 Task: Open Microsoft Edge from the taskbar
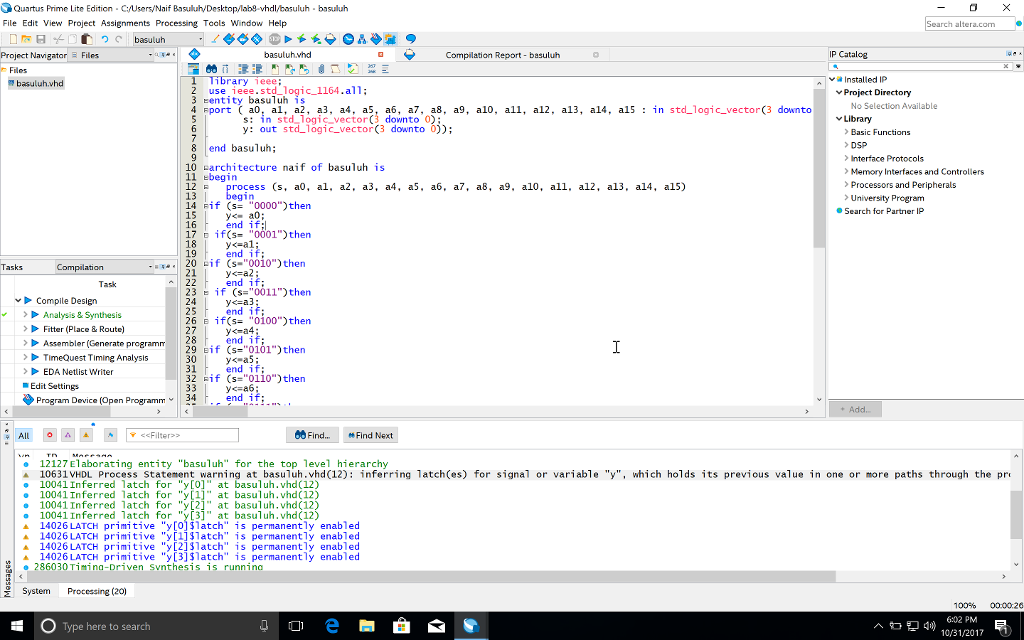point(332,626)
